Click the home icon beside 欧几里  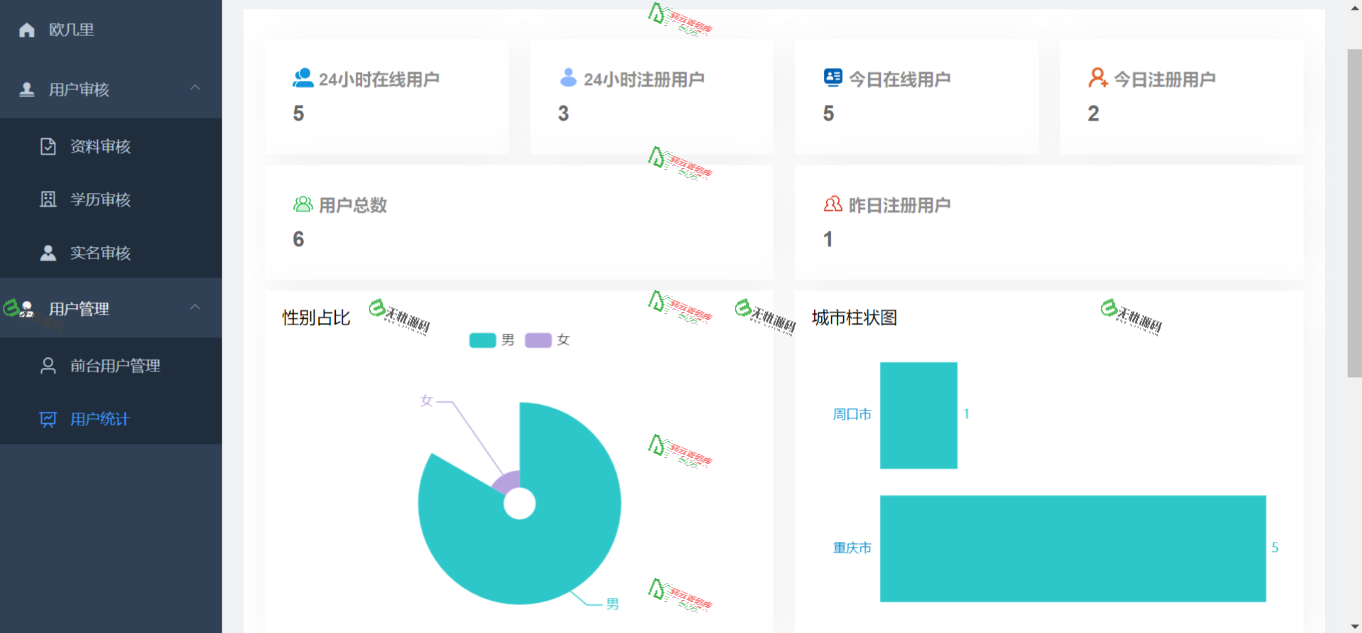25,29
